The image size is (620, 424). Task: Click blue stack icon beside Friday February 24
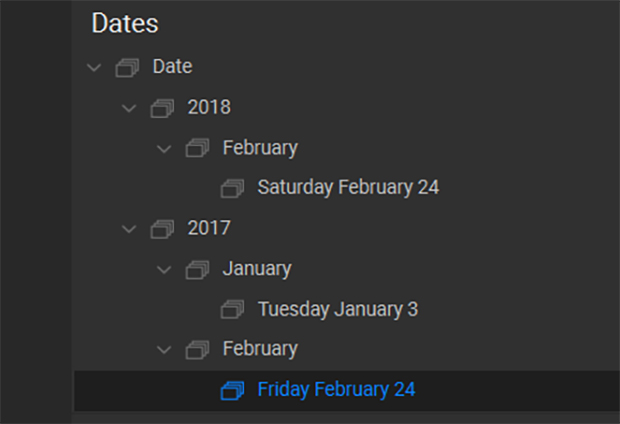point(232,390)
